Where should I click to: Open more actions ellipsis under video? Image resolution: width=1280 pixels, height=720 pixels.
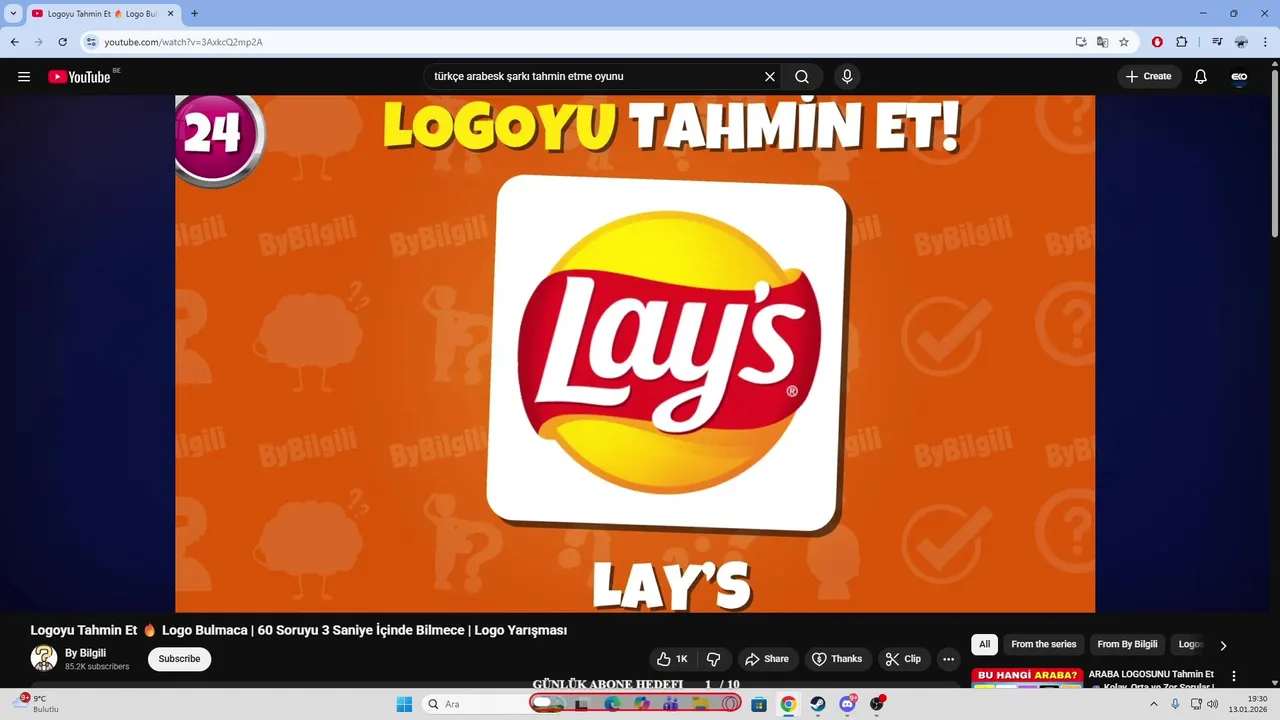tap(948, 659)
